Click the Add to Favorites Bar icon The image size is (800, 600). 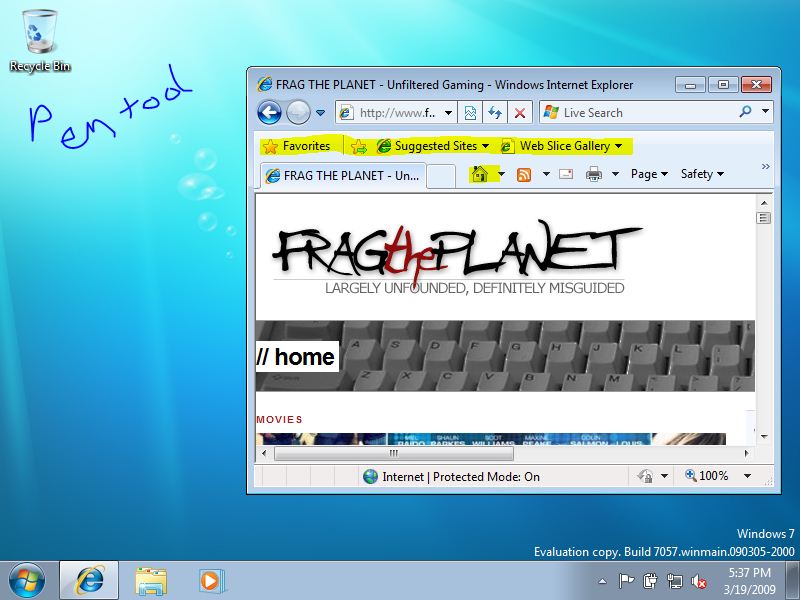[x=359, y=146]
